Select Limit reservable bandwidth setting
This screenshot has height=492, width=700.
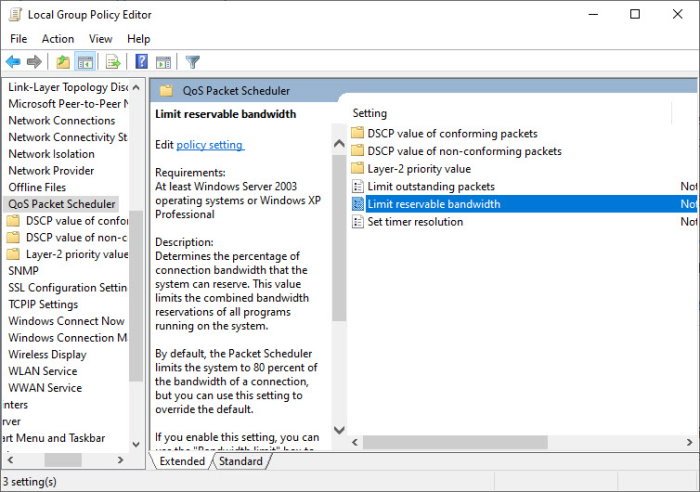pos(433,204)
